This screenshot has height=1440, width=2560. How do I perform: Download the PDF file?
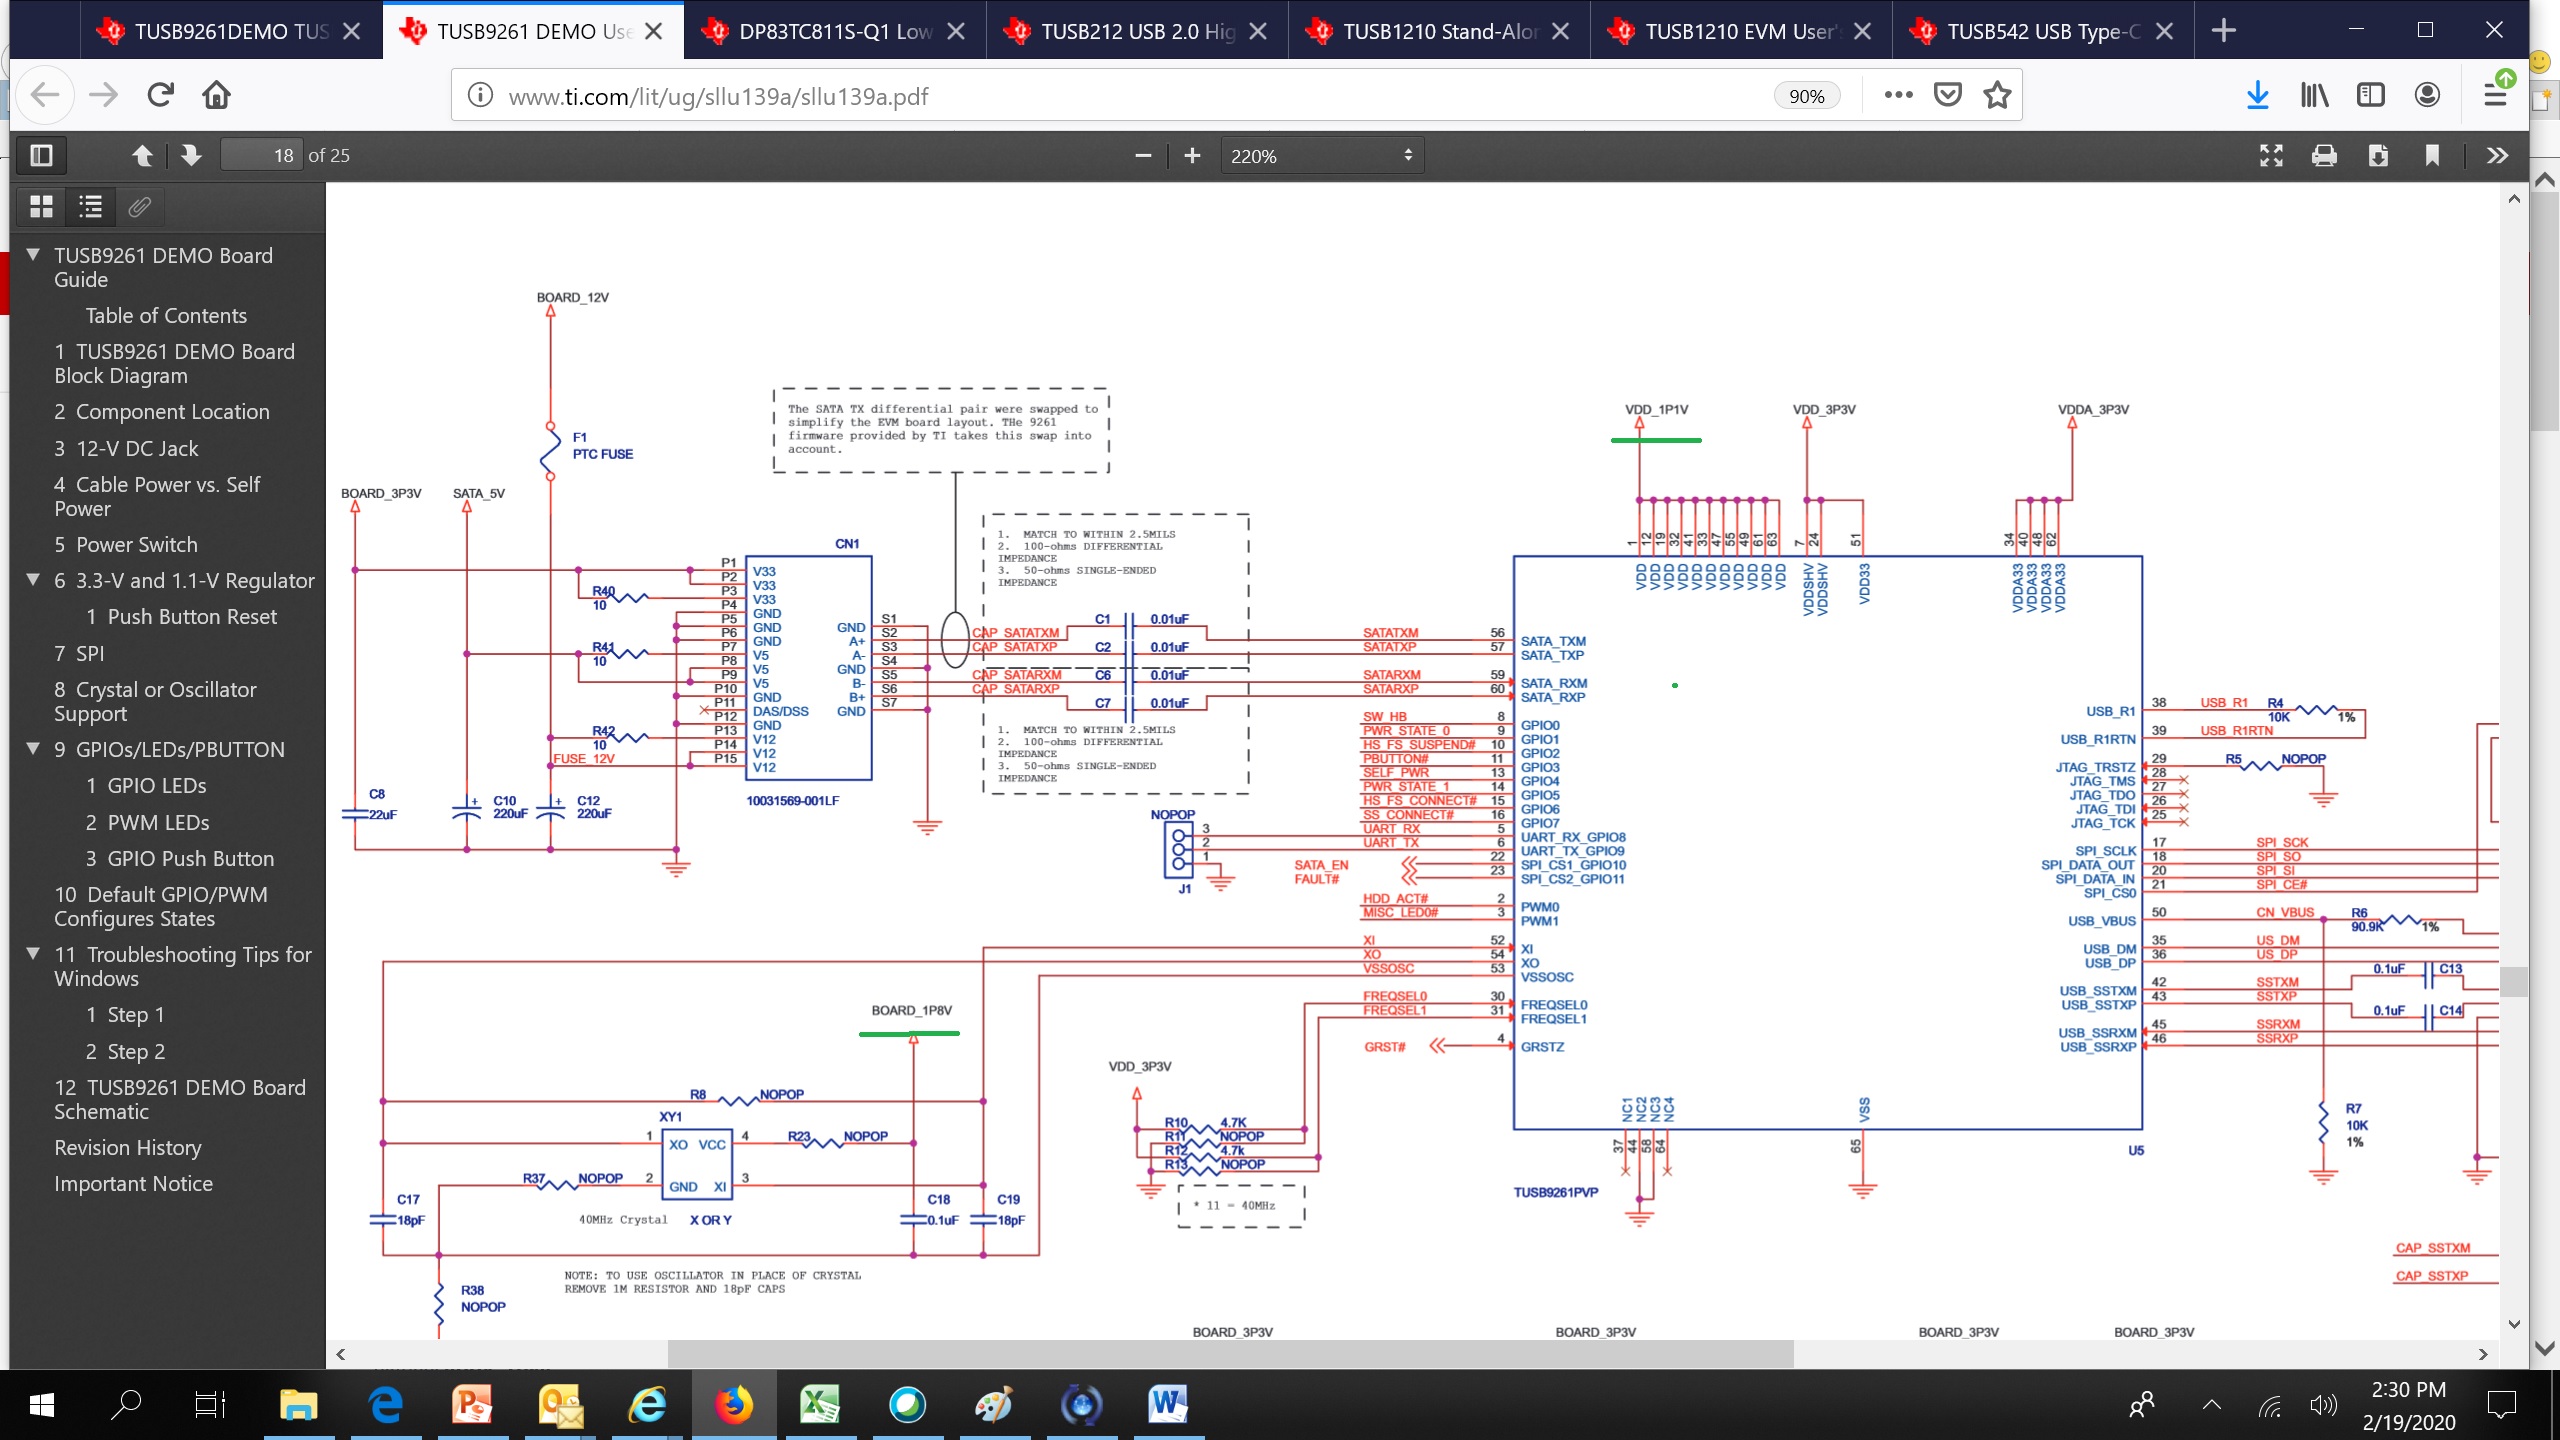tap(2378, 155)
